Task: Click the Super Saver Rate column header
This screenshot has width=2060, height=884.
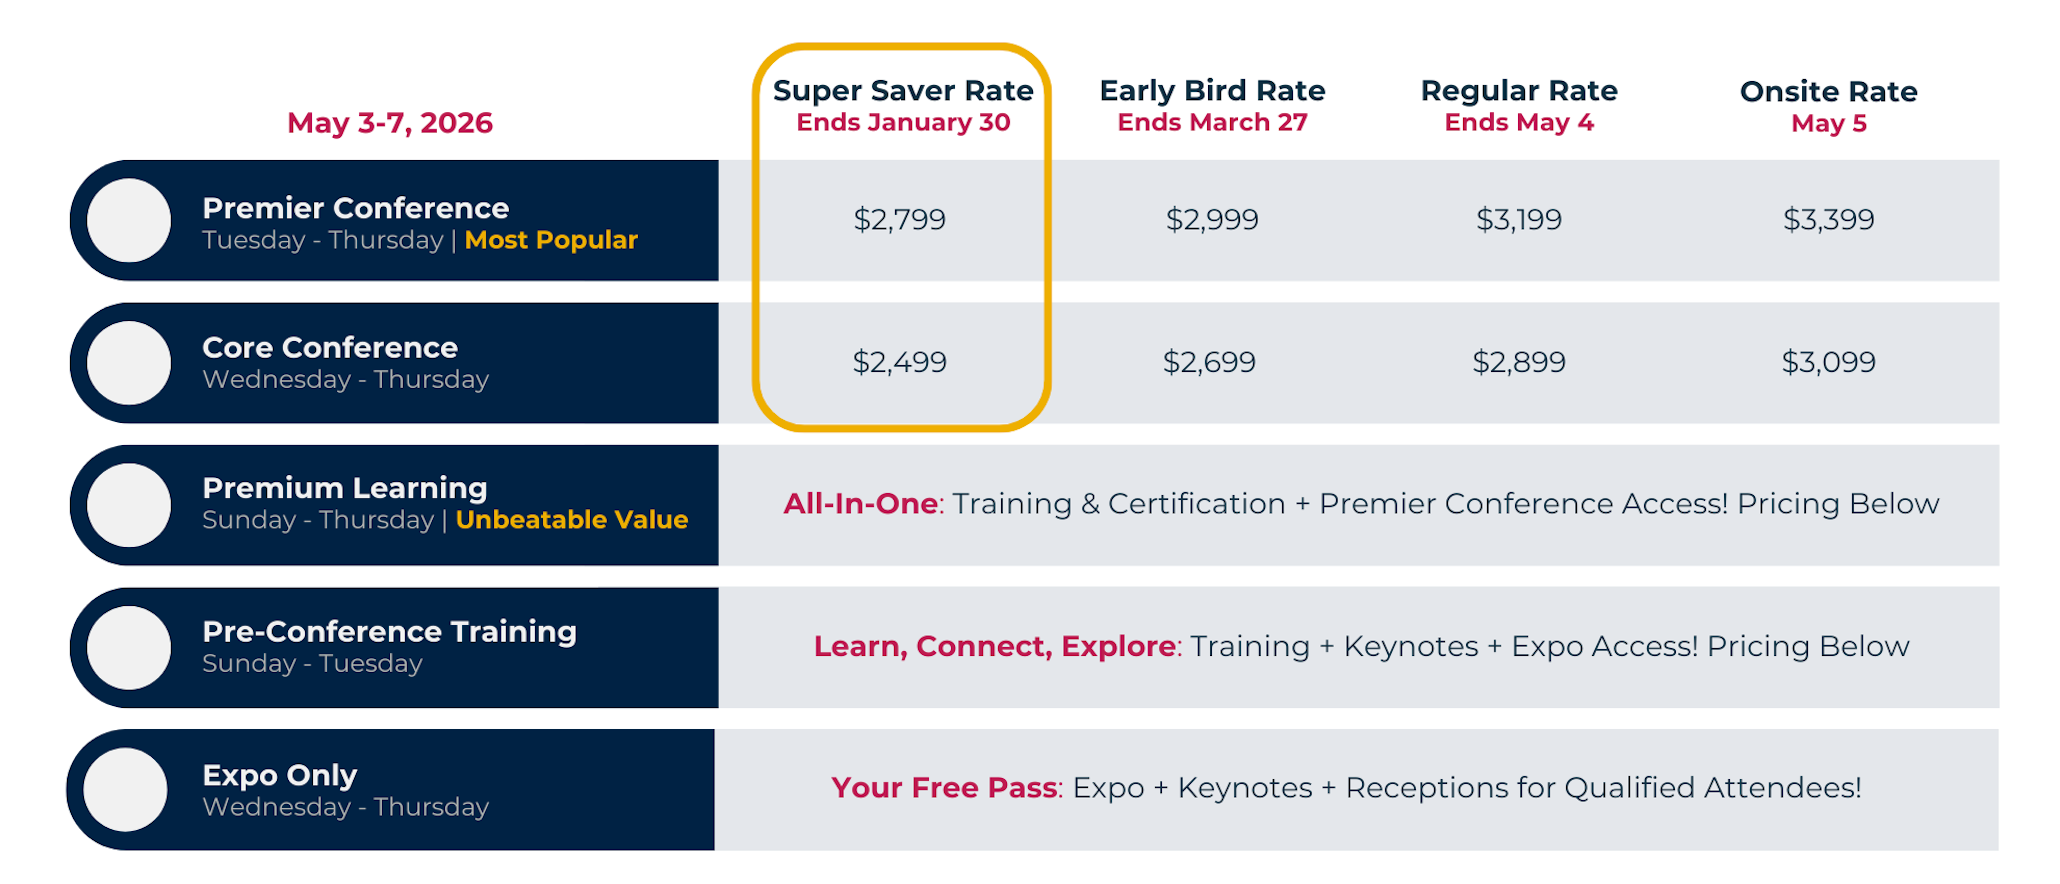Action: coord(903,91)
